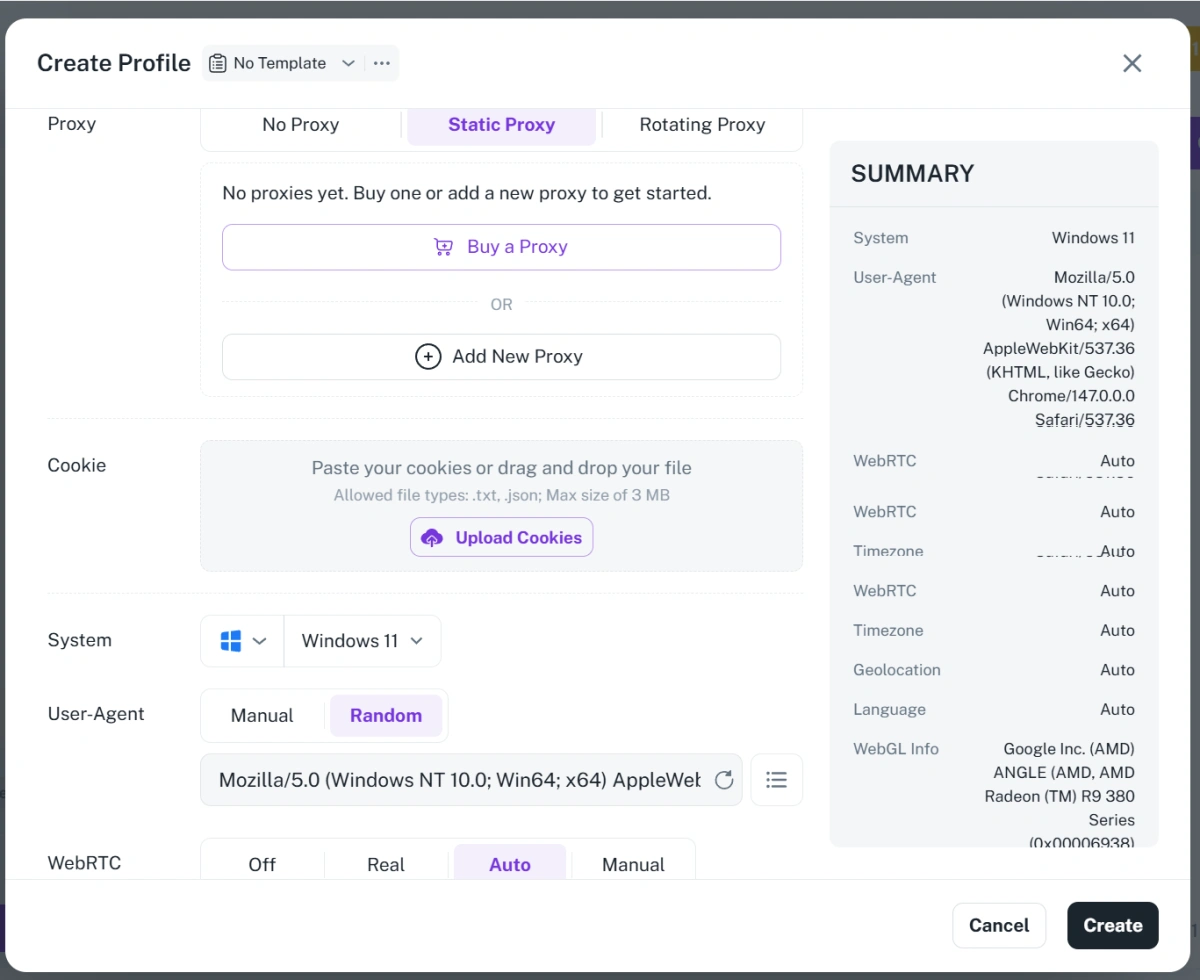Set WebRTC to Off

pos(262,865)
